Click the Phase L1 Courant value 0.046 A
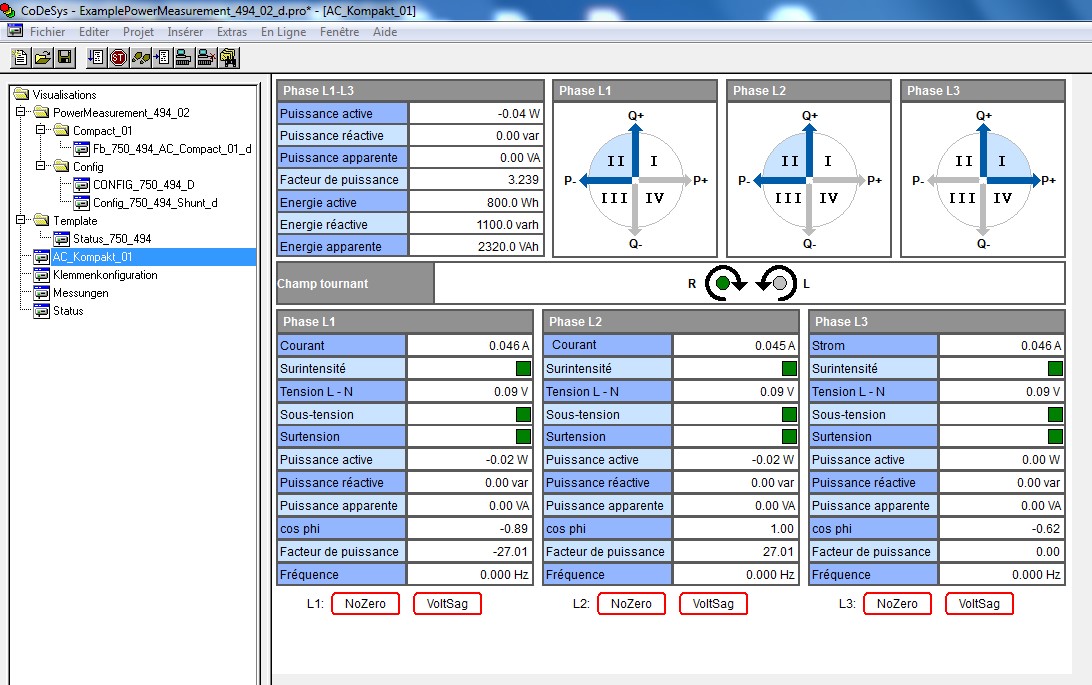The height and width of the screenshot is (685, 1092). tap(469, 345)
